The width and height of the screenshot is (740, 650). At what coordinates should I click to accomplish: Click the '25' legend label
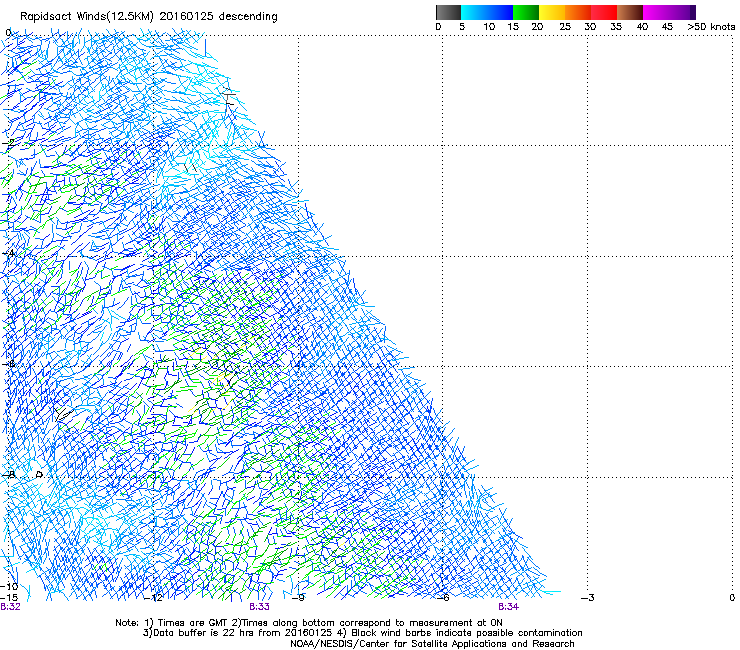(565, 27)
